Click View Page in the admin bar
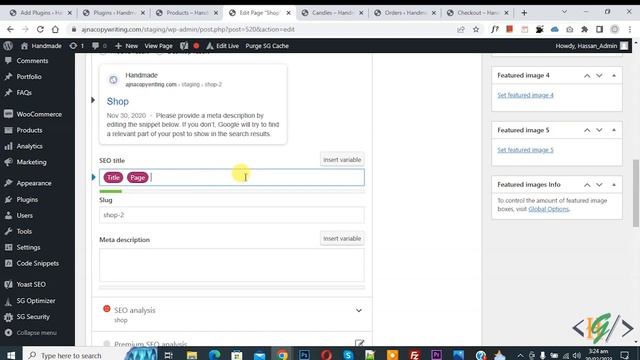640x360 pixels. coord(158,46)
